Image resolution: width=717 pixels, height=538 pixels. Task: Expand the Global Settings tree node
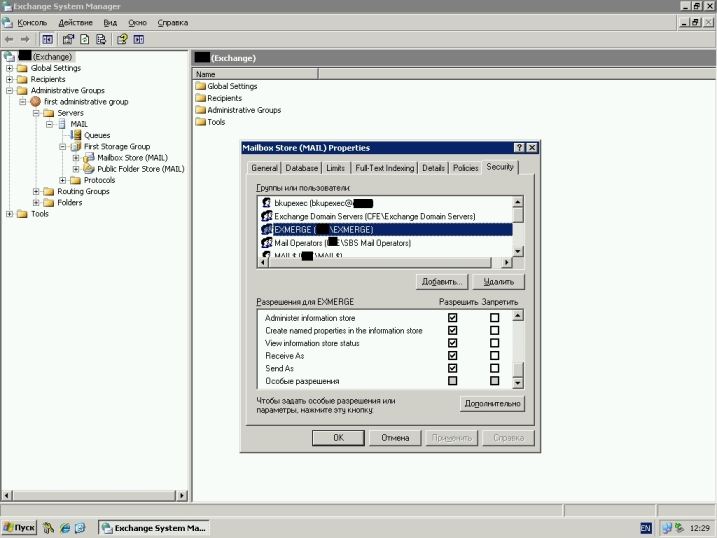point(9,68)
